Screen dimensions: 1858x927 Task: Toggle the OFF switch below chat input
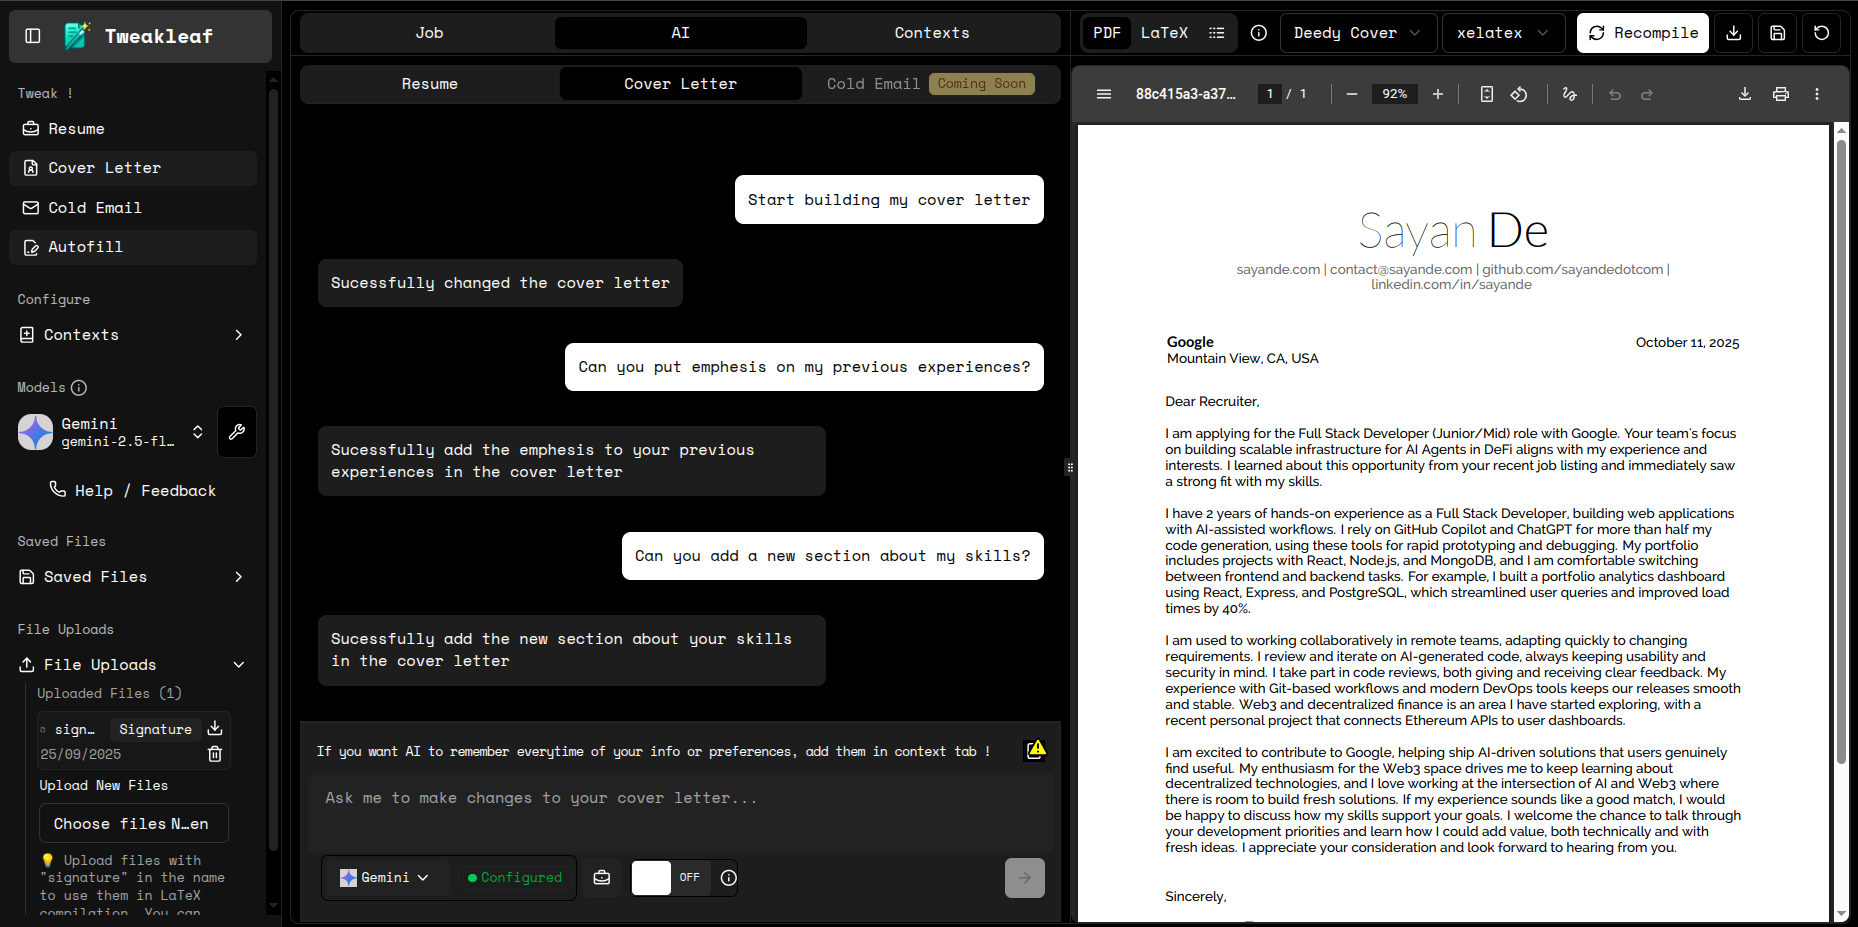click(670, 878)
